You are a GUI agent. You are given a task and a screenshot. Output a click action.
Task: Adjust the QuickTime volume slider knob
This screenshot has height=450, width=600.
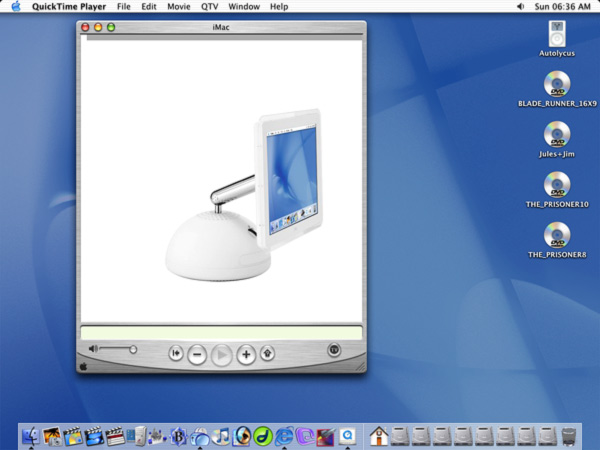(x=133, y=349)
